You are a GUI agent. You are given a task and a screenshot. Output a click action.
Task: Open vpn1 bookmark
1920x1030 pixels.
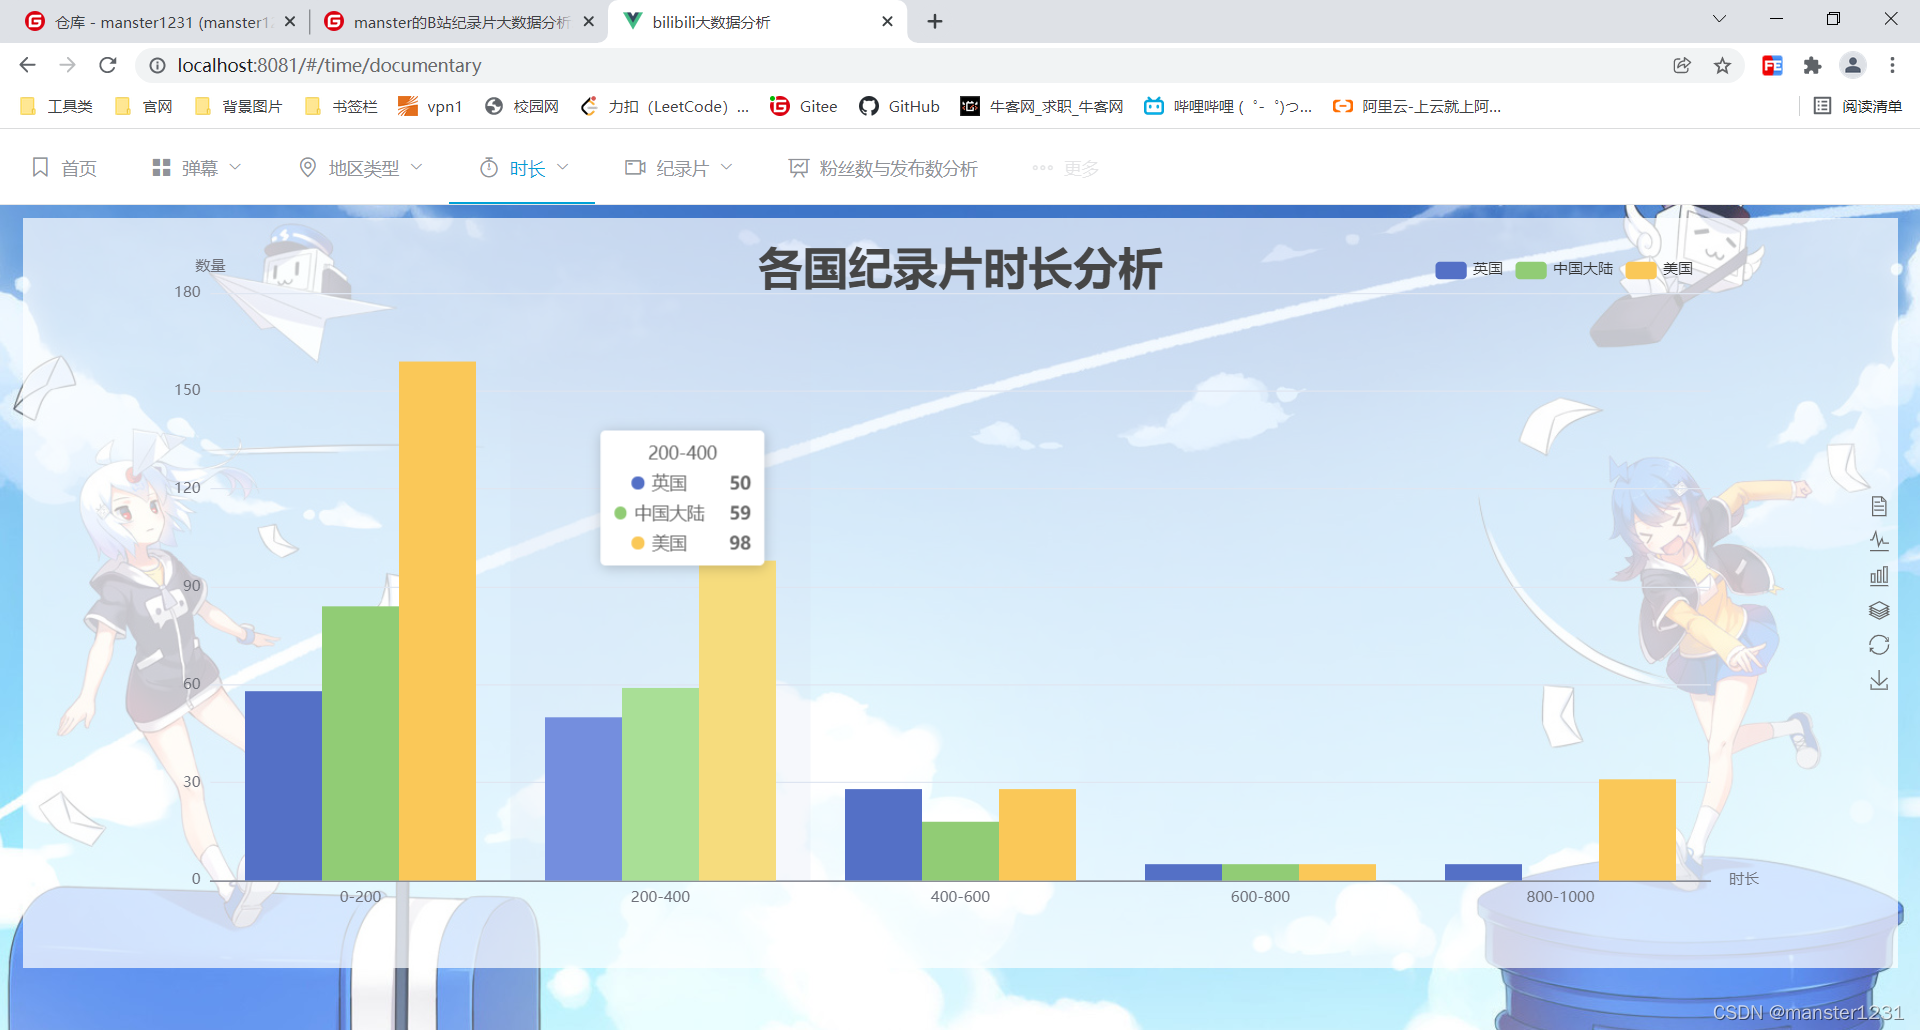(x=430, y=106)
